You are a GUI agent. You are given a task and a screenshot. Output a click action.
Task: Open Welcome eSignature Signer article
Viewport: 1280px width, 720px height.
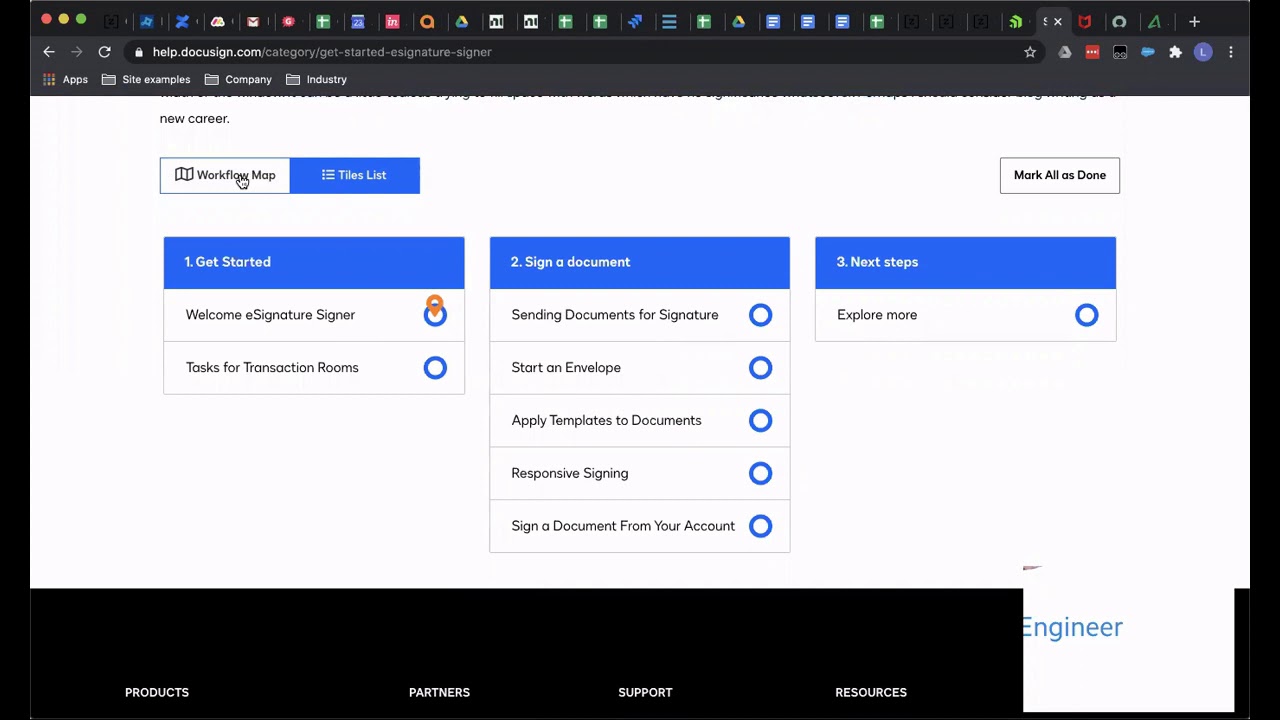[x=270, y=315]
